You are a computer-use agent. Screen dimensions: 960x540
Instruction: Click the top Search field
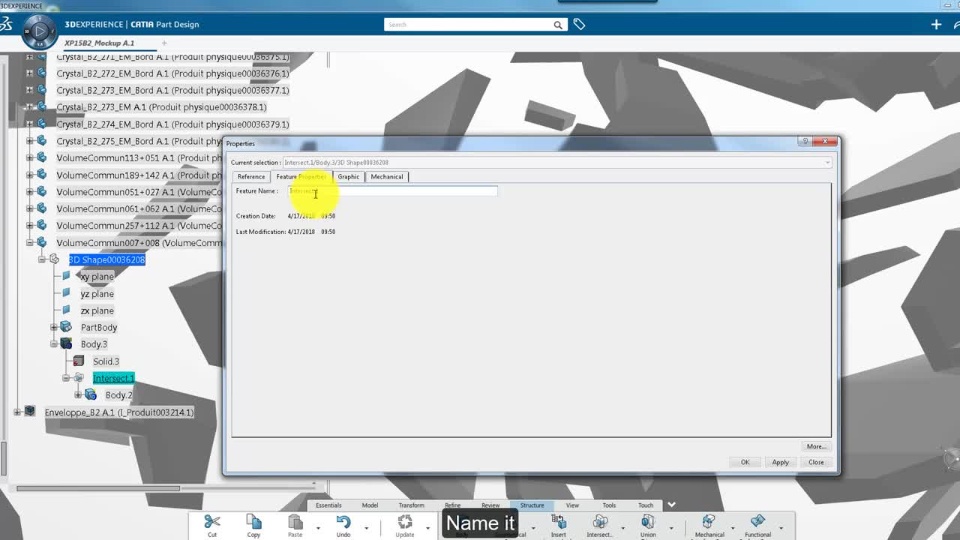(469, 24)
